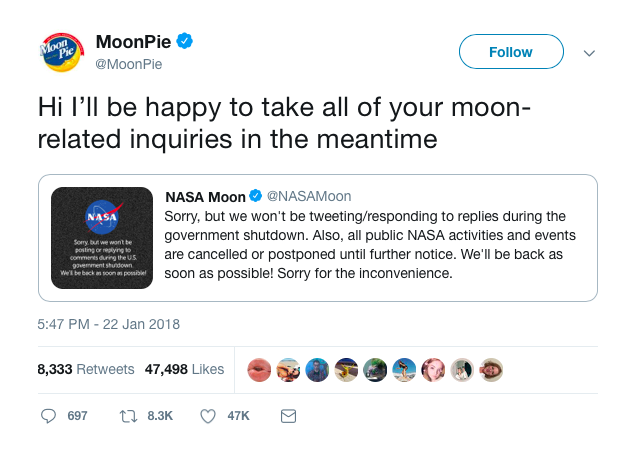The width and height of the screenshot is (636, 450).
Task: Expand the tweet options chevron menu
Action: [589, 53]
